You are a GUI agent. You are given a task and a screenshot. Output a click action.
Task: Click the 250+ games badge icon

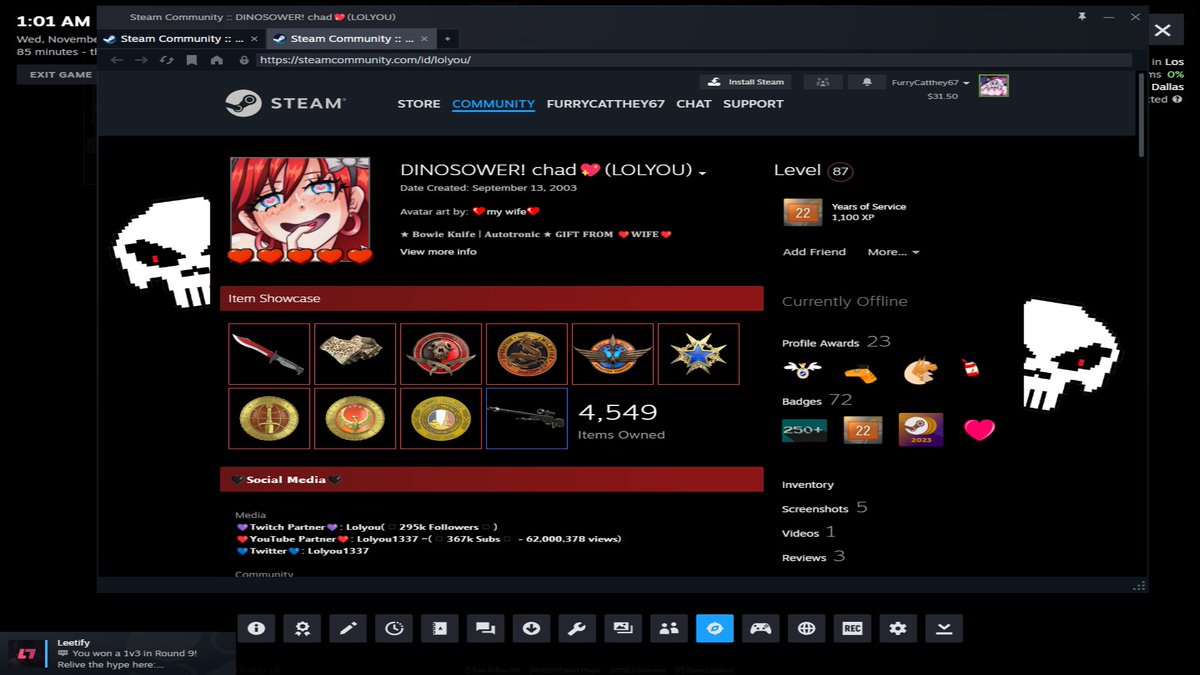(804, 430)
